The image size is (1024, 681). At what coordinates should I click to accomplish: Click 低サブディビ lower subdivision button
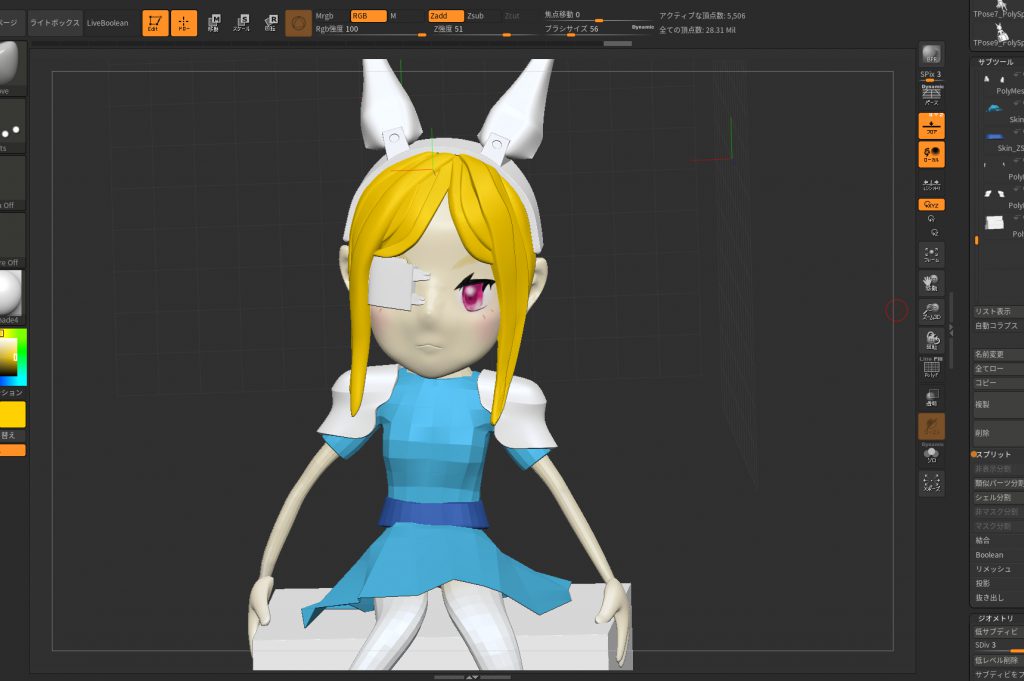tap(999, 632)
